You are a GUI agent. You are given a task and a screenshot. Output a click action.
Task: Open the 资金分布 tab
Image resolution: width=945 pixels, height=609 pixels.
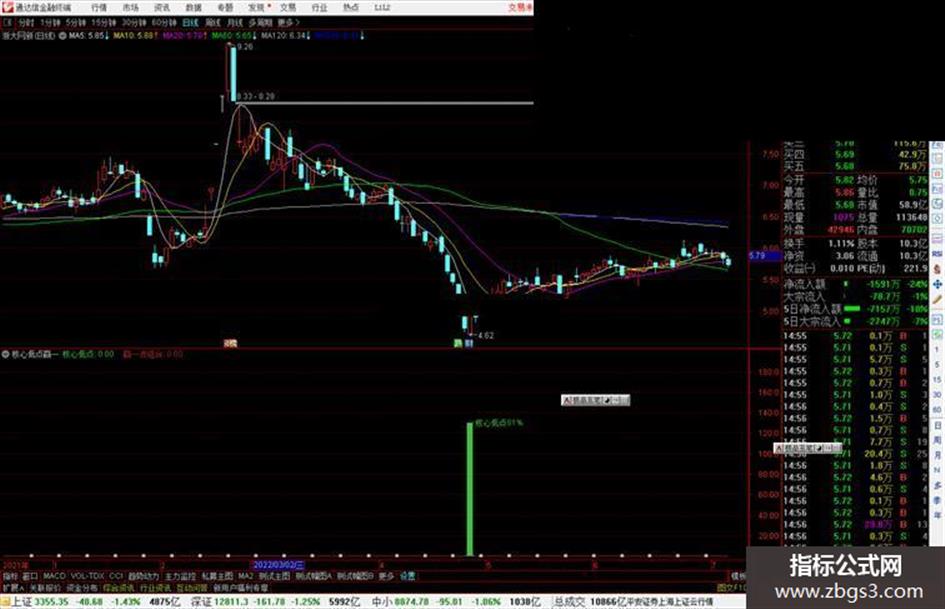click(x=81, y=587)
